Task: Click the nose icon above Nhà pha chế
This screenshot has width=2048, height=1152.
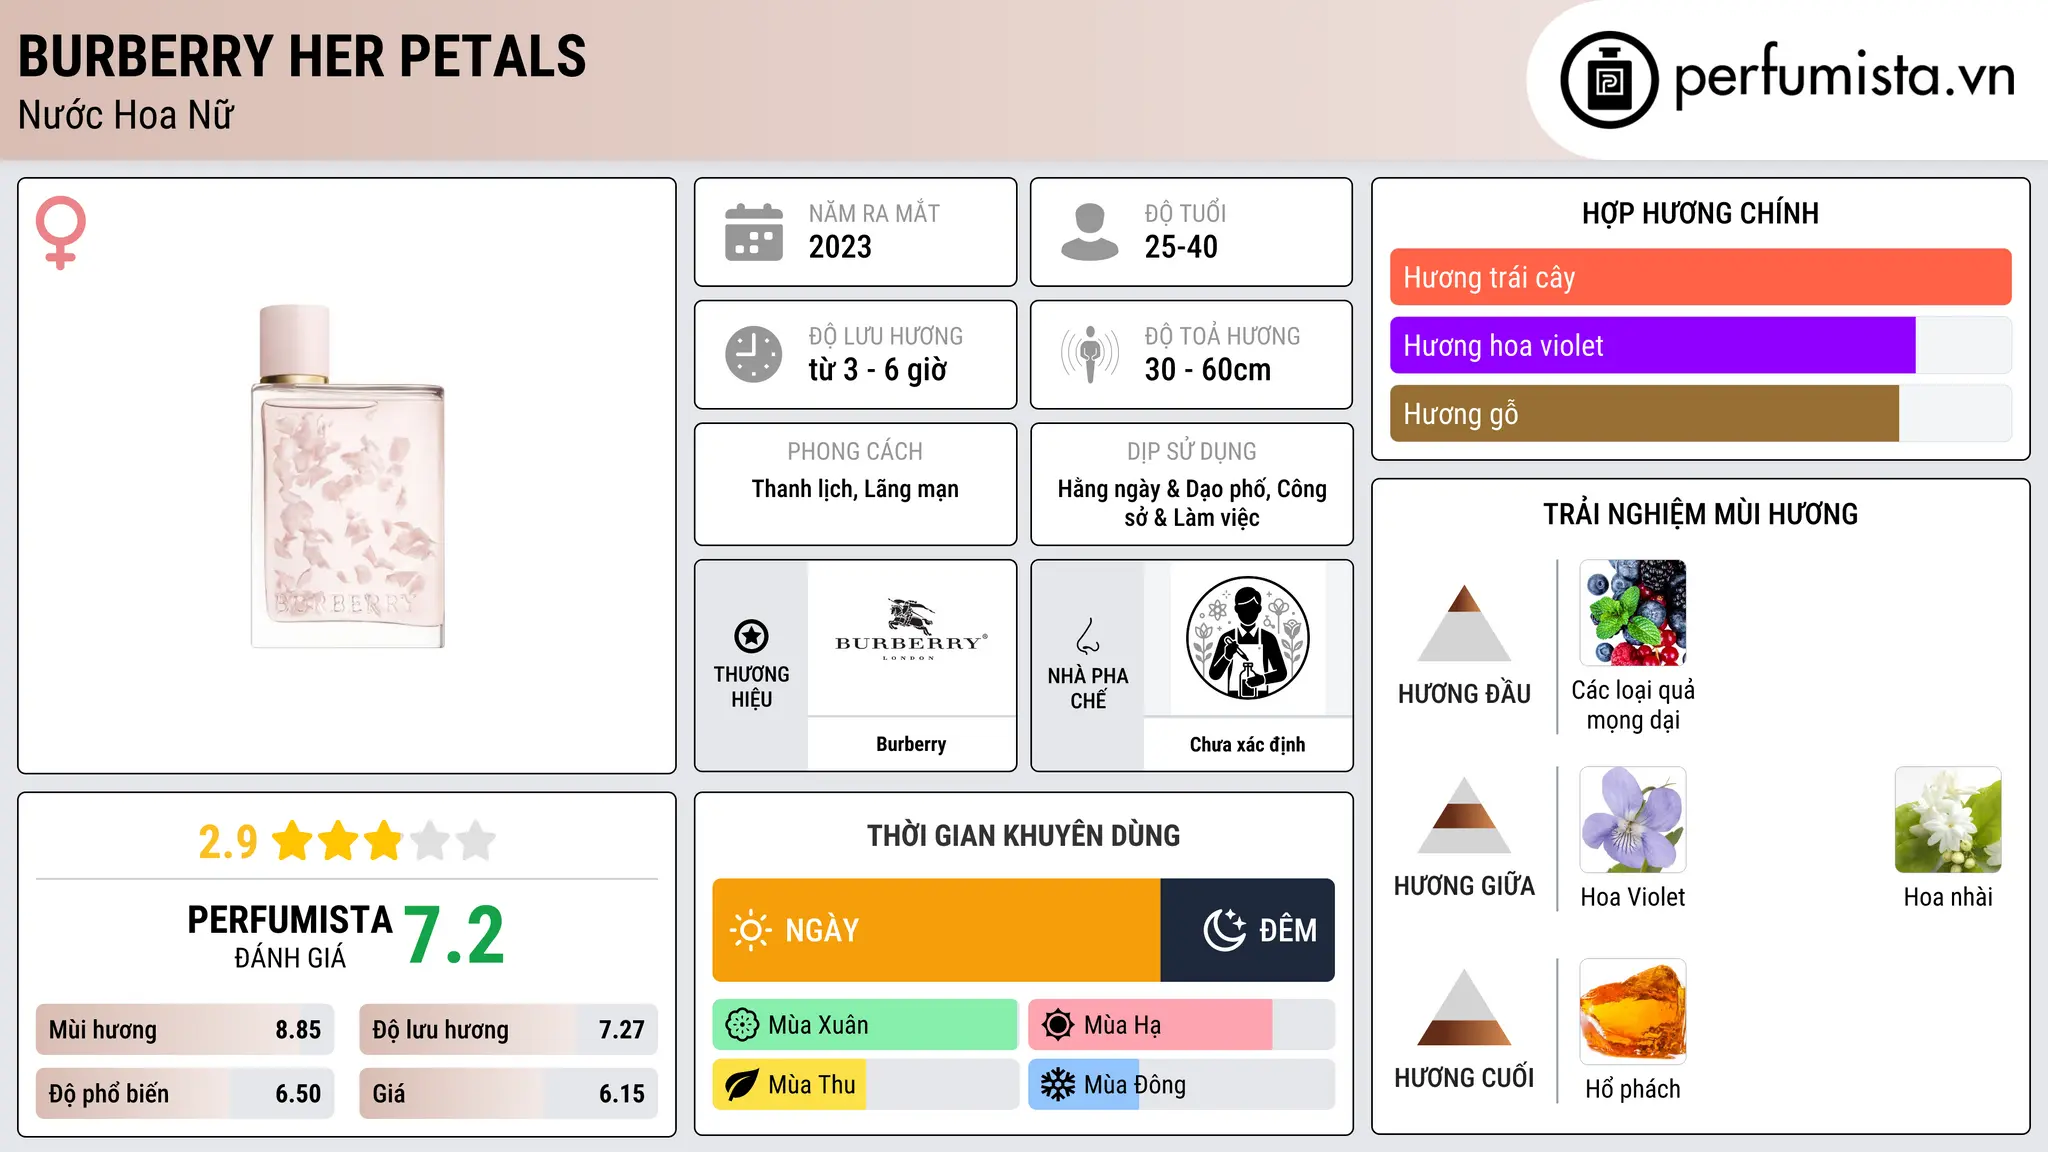Action: (1088, 636)
